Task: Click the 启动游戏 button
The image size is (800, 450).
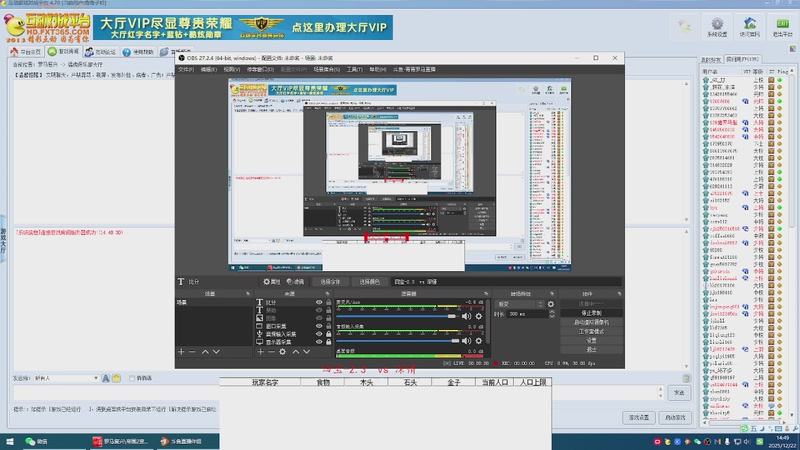Action: (x=675, y=417)
